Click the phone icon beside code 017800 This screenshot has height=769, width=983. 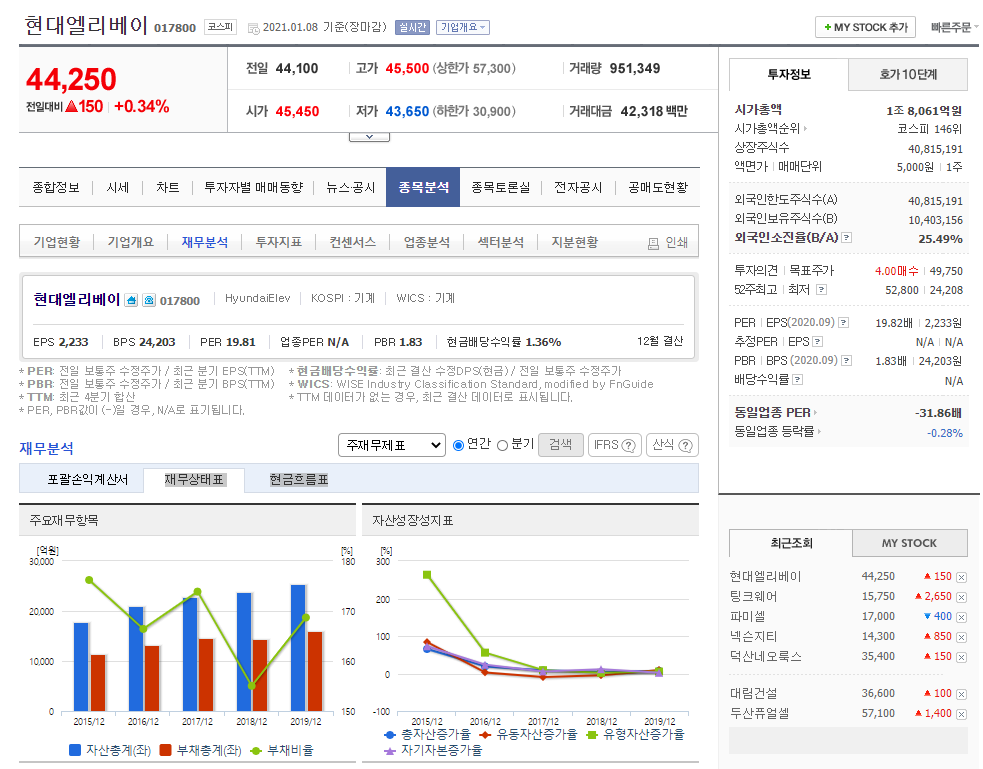pos(149,300)
